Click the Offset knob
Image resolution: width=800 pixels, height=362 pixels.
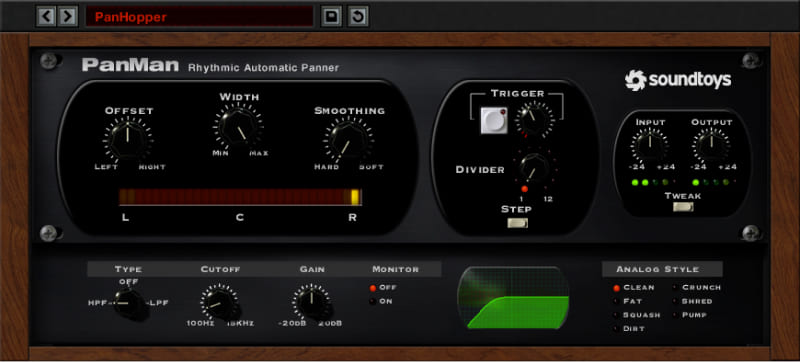[x=127, y=140]
